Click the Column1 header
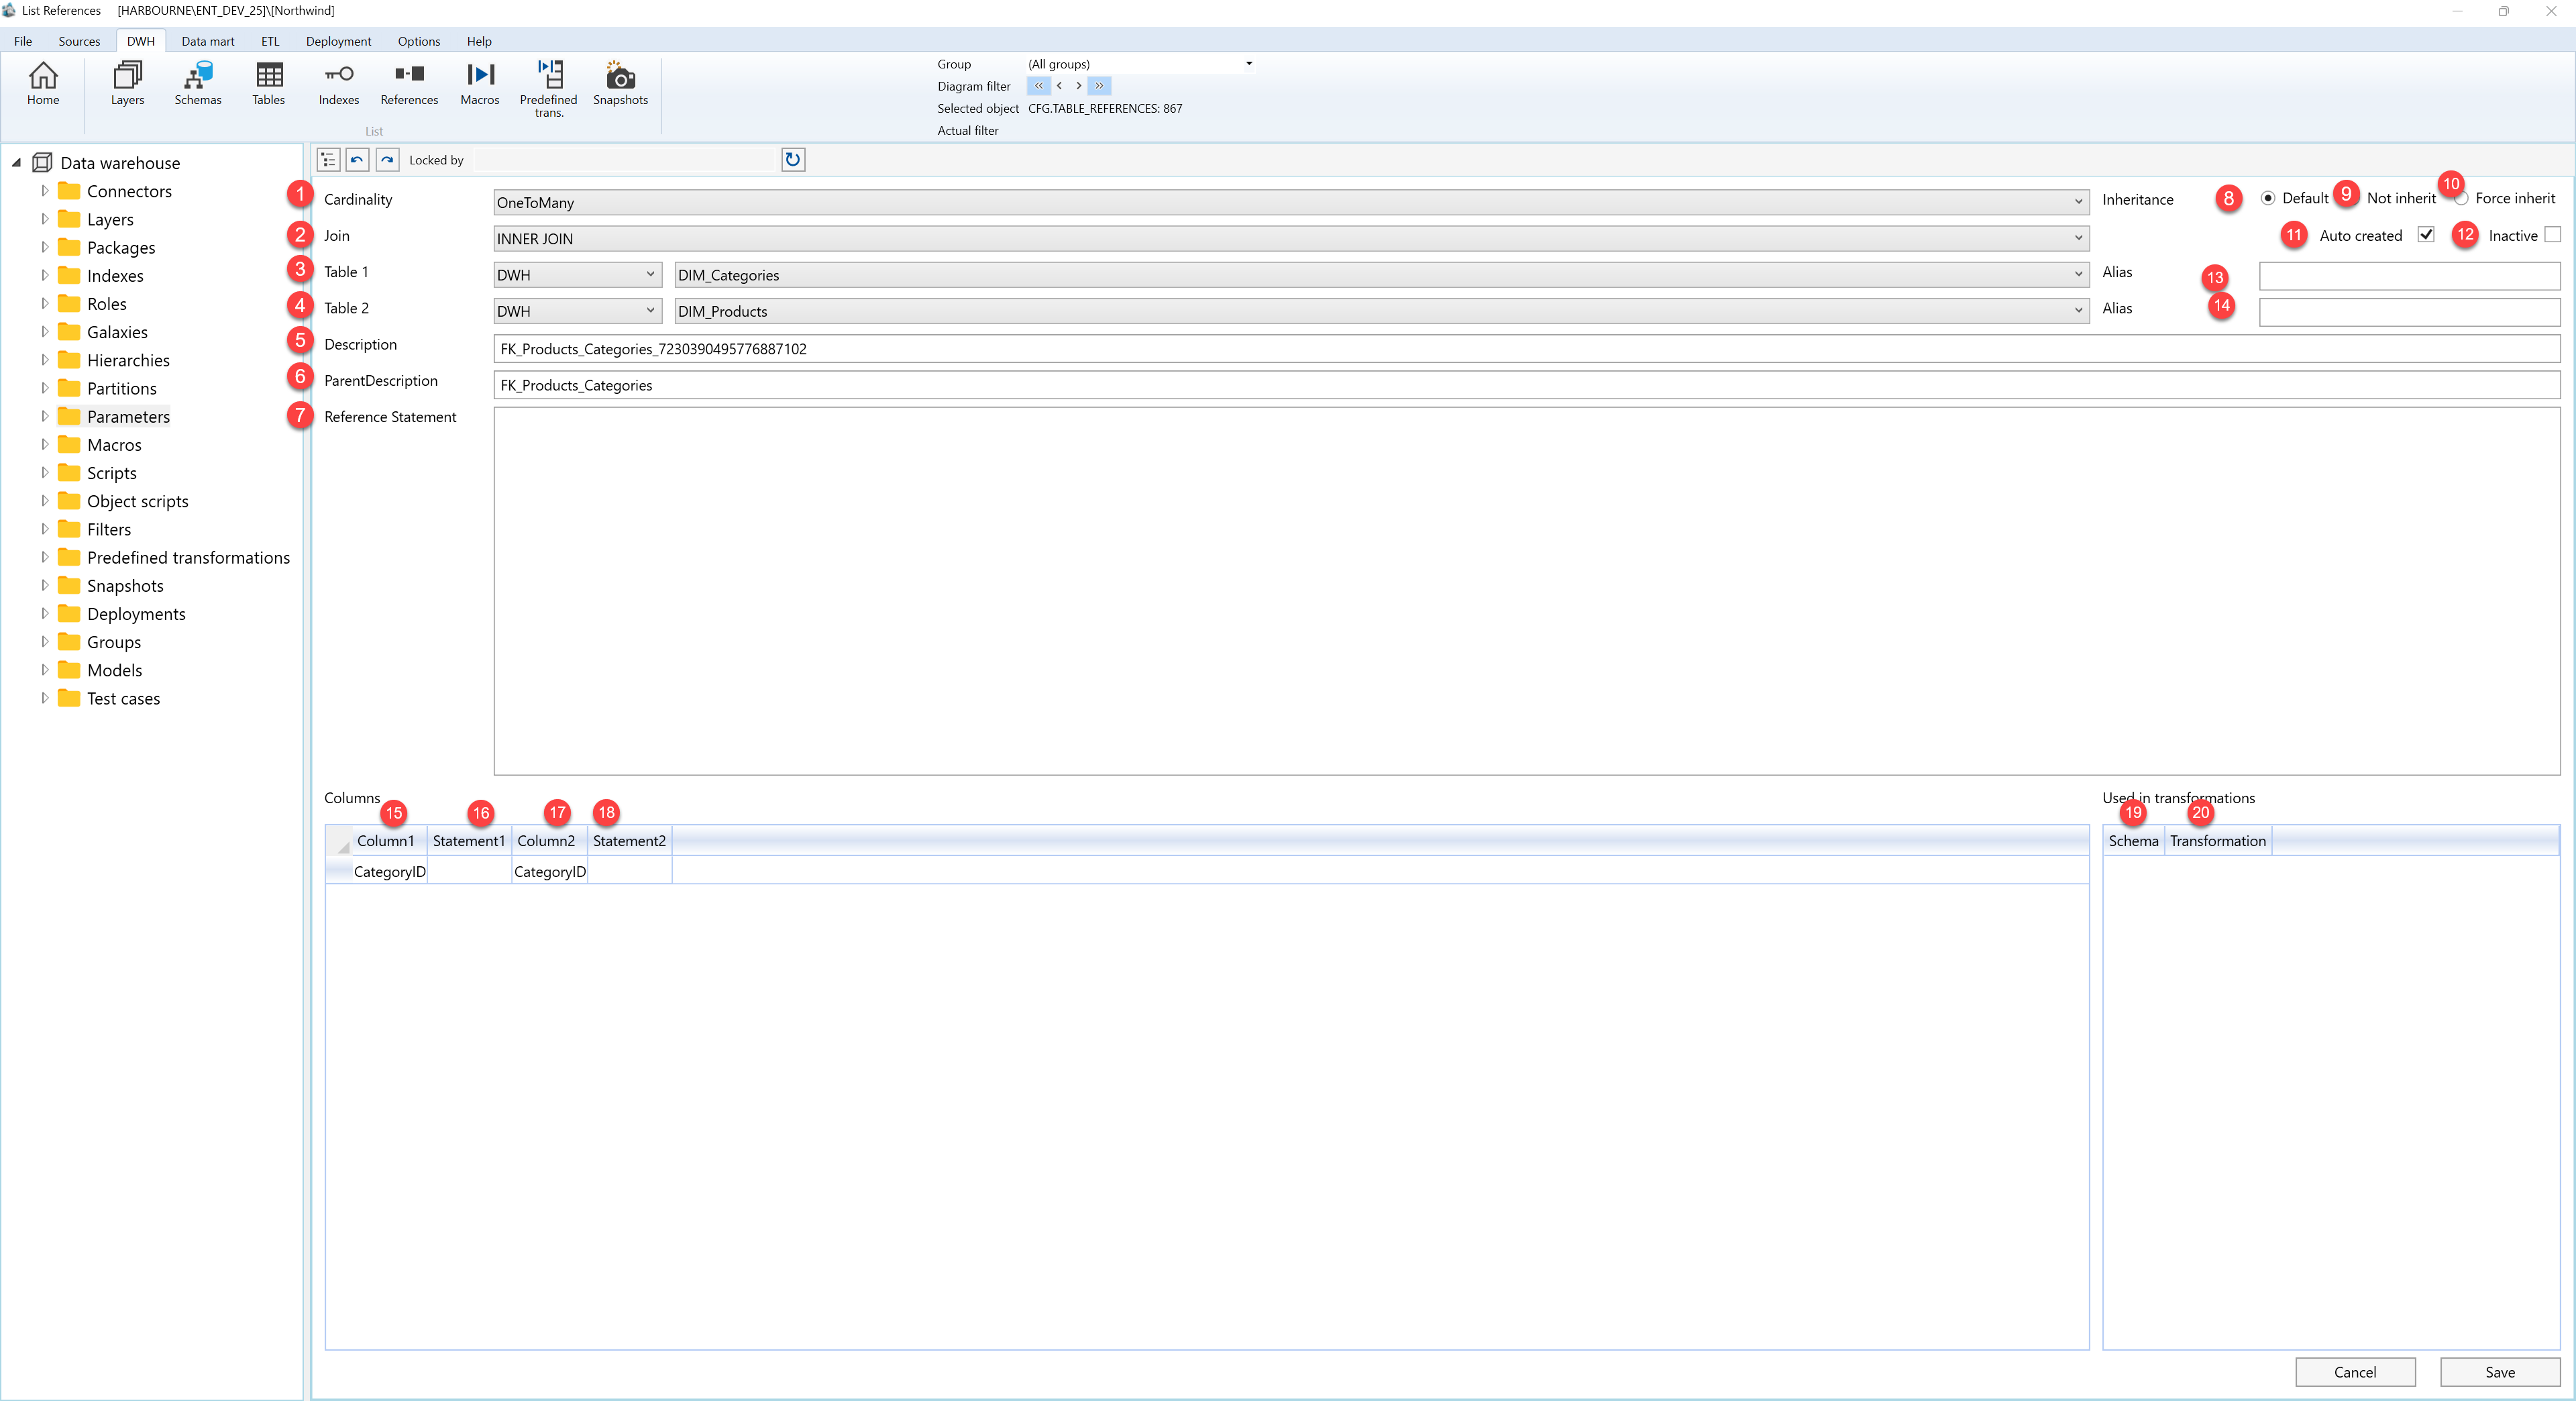Image resolution: width=2576 pixels, height=1401 pixels. 389,841
